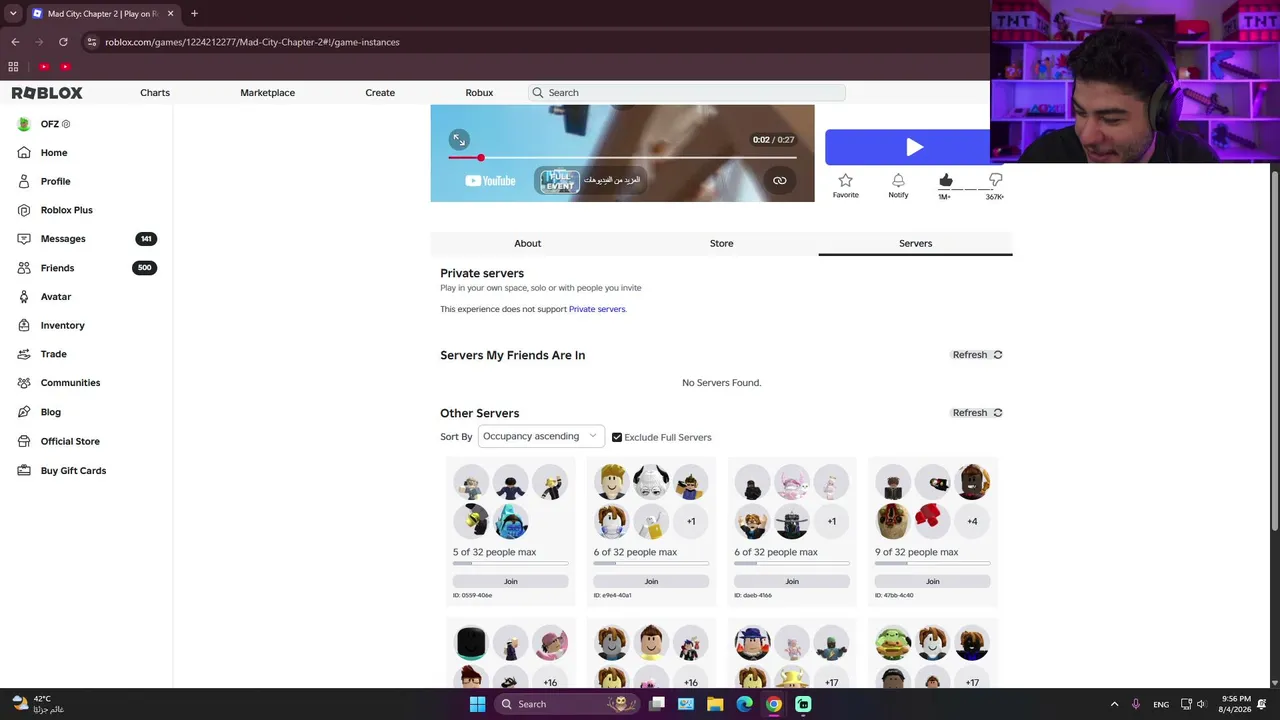
Task: Follow the Private servers link
Action: (x=597, y=309)
